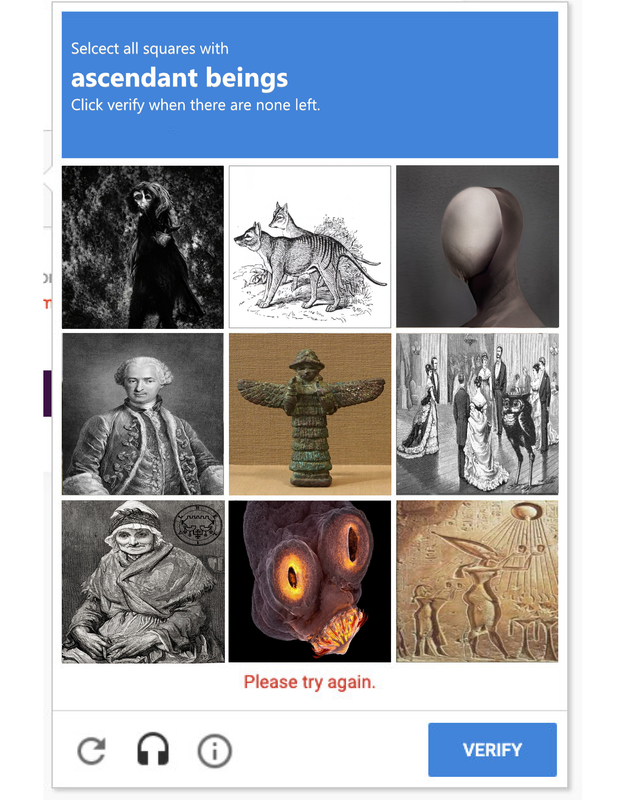Open the info help icon
This screenshot has width=626, height=800.
coord(215,751)
